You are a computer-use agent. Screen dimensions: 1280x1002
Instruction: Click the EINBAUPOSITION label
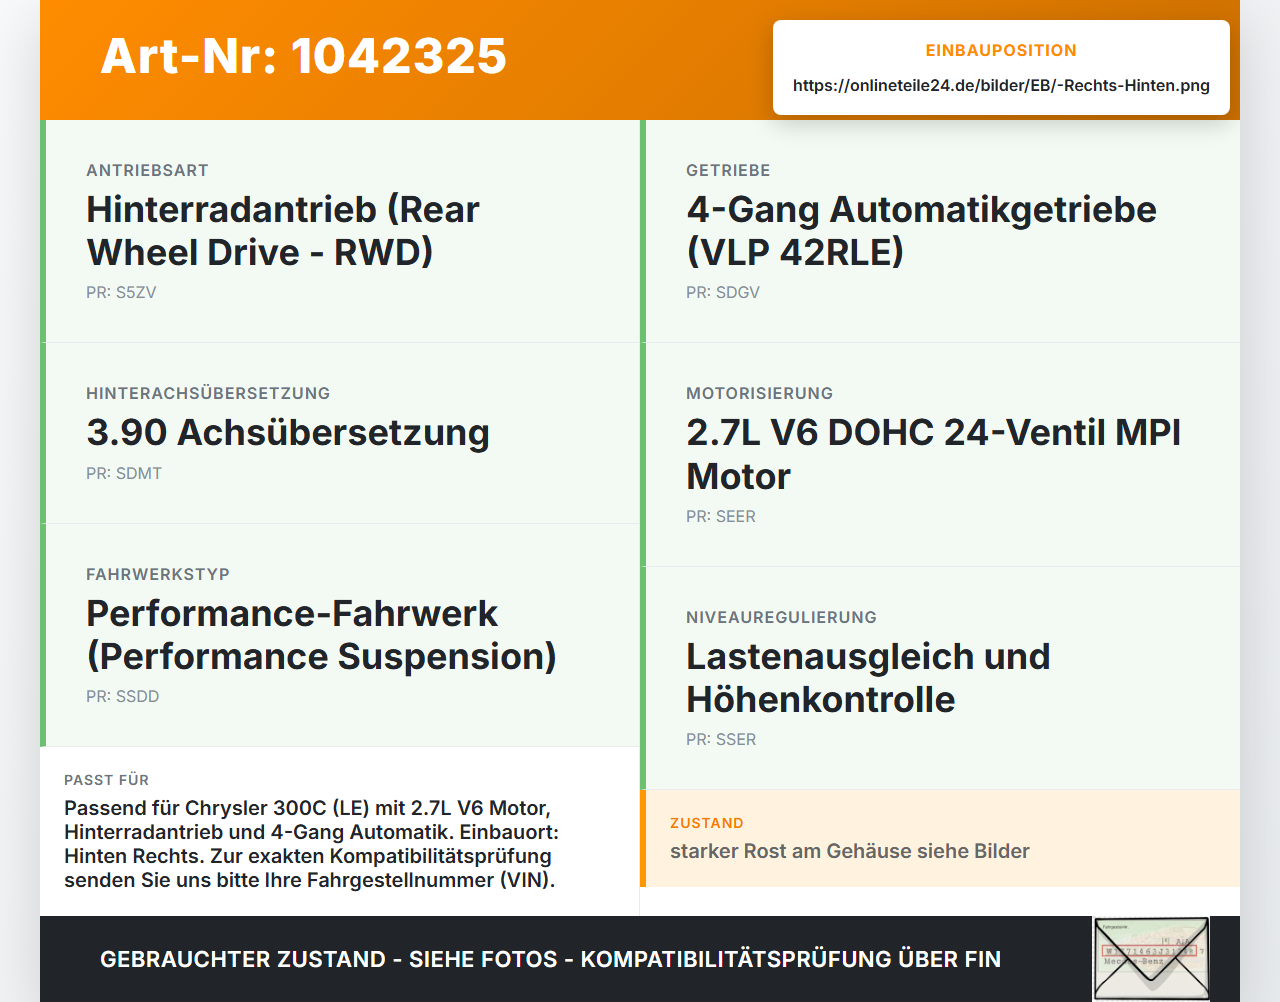click(x=1001, y=50)
